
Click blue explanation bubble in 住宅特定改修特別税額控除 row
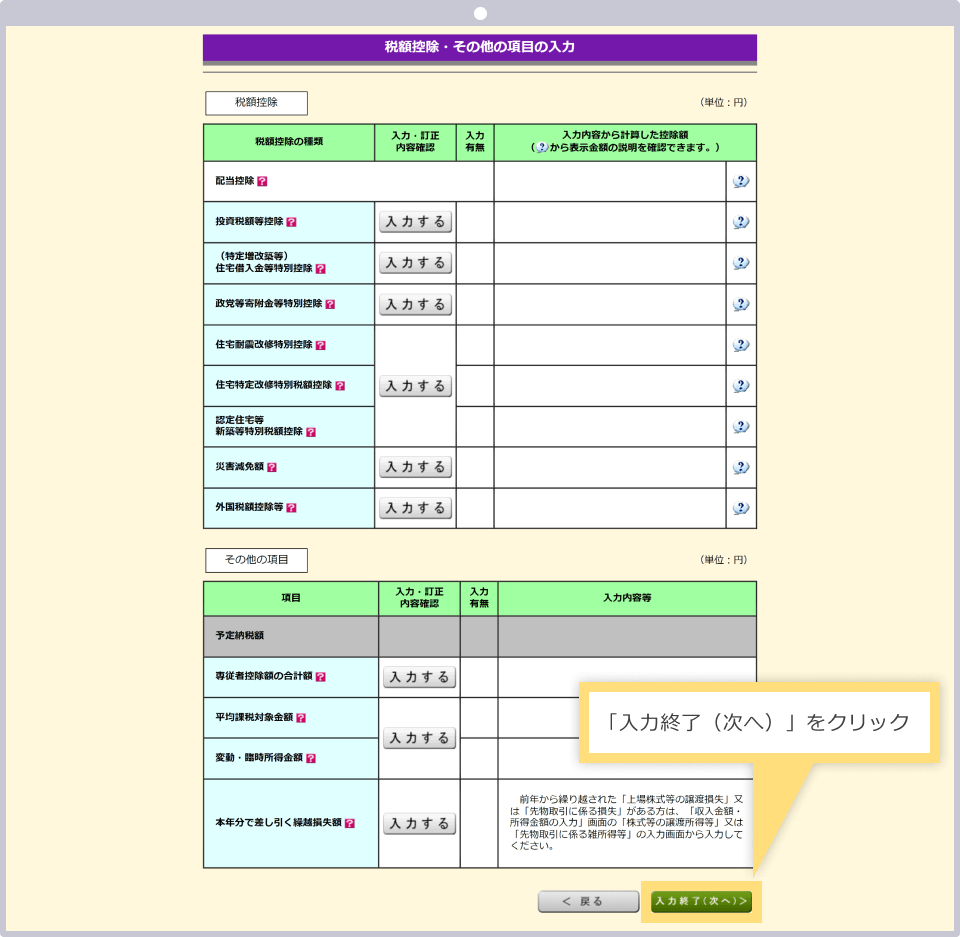(741, 386)
